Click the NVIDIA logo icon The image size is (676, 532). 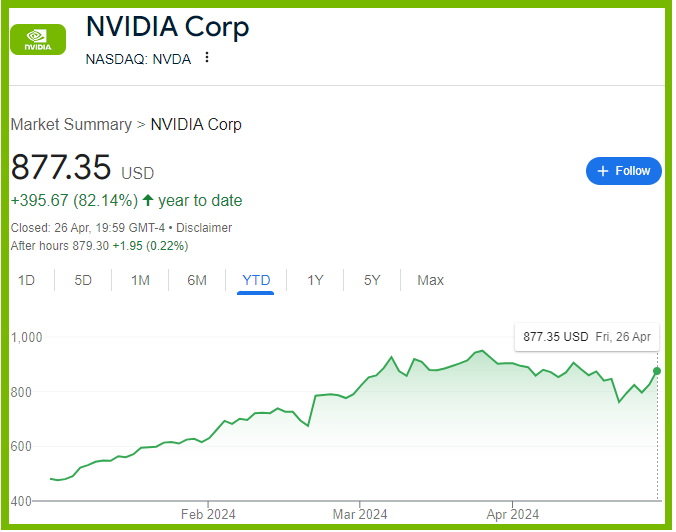click(x=38, y=39)
